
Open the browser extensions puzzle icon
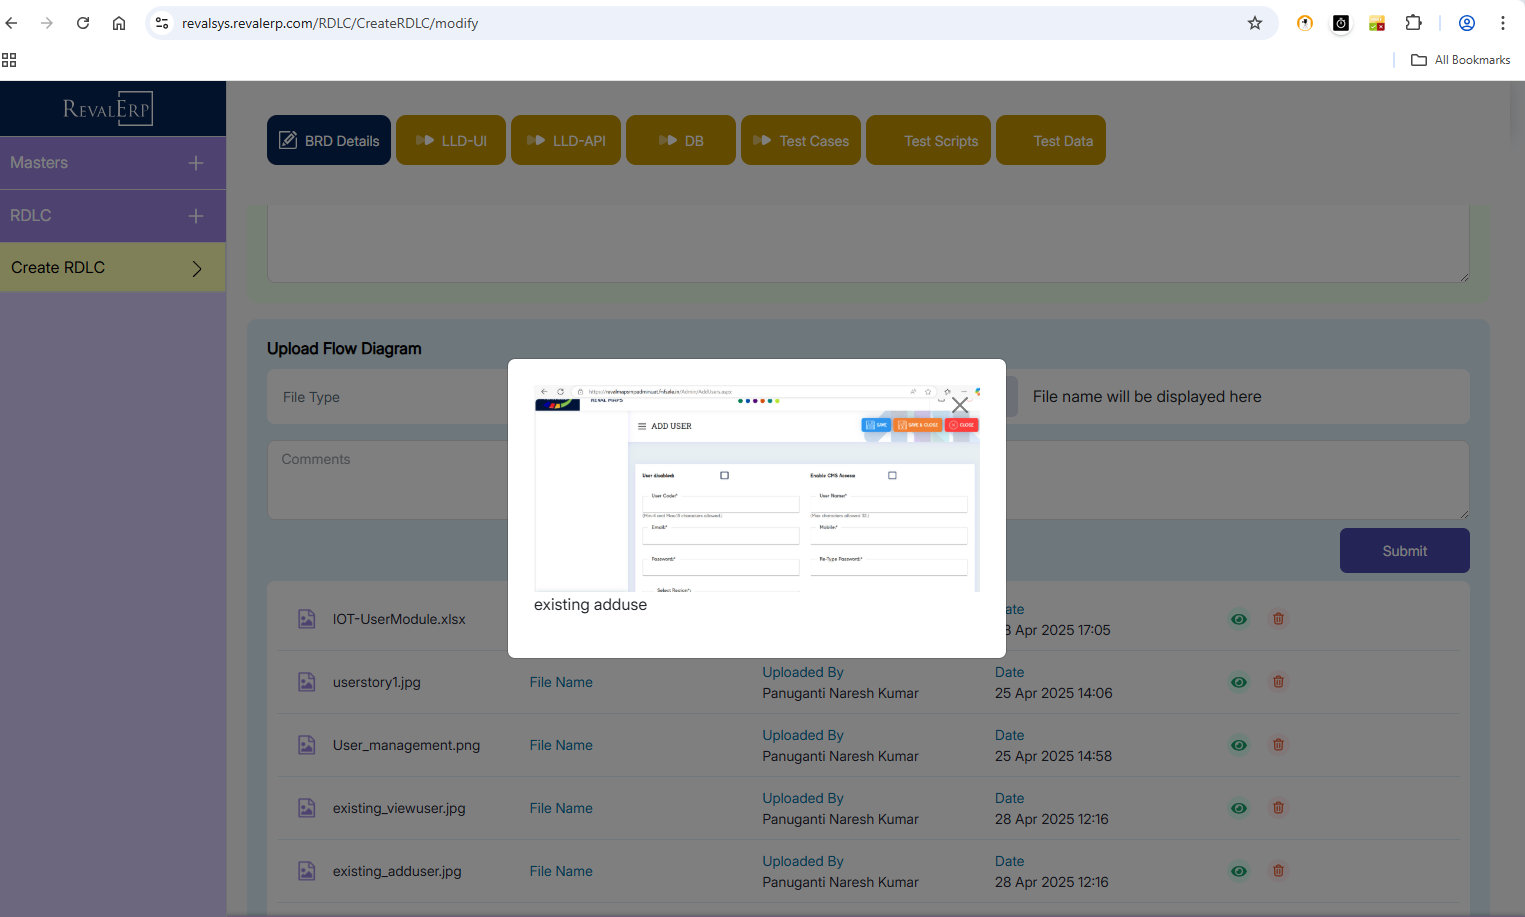1413,23
